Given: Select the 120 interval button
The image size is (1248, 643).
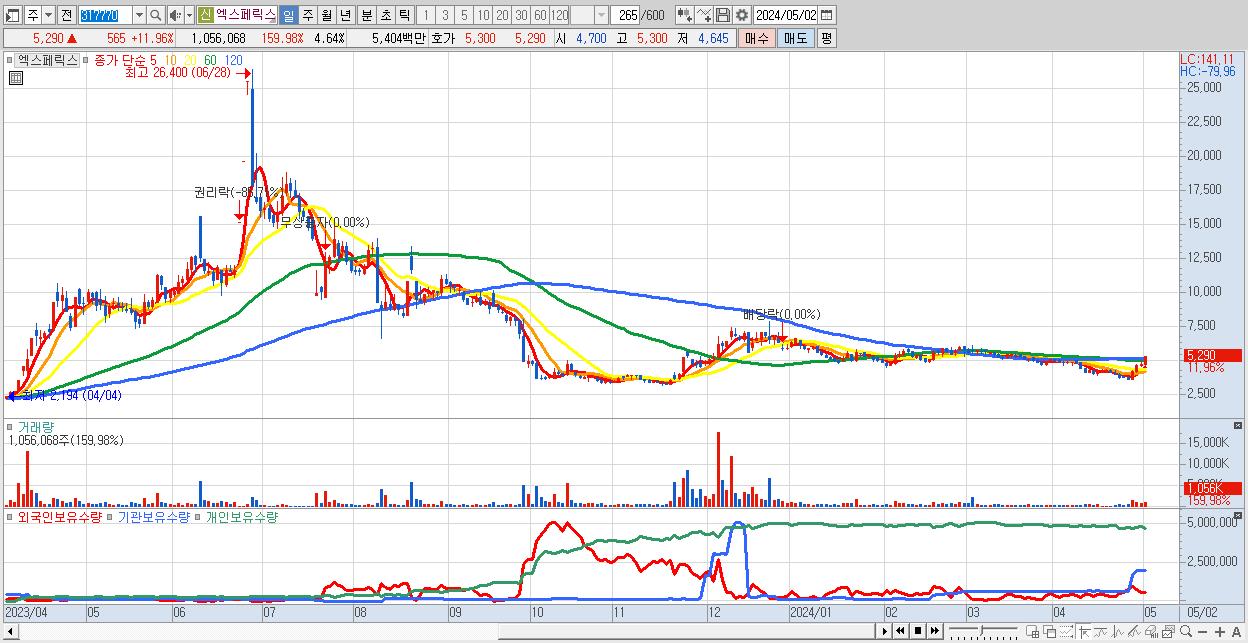Looking at the screenshot, I should (560, 15).
